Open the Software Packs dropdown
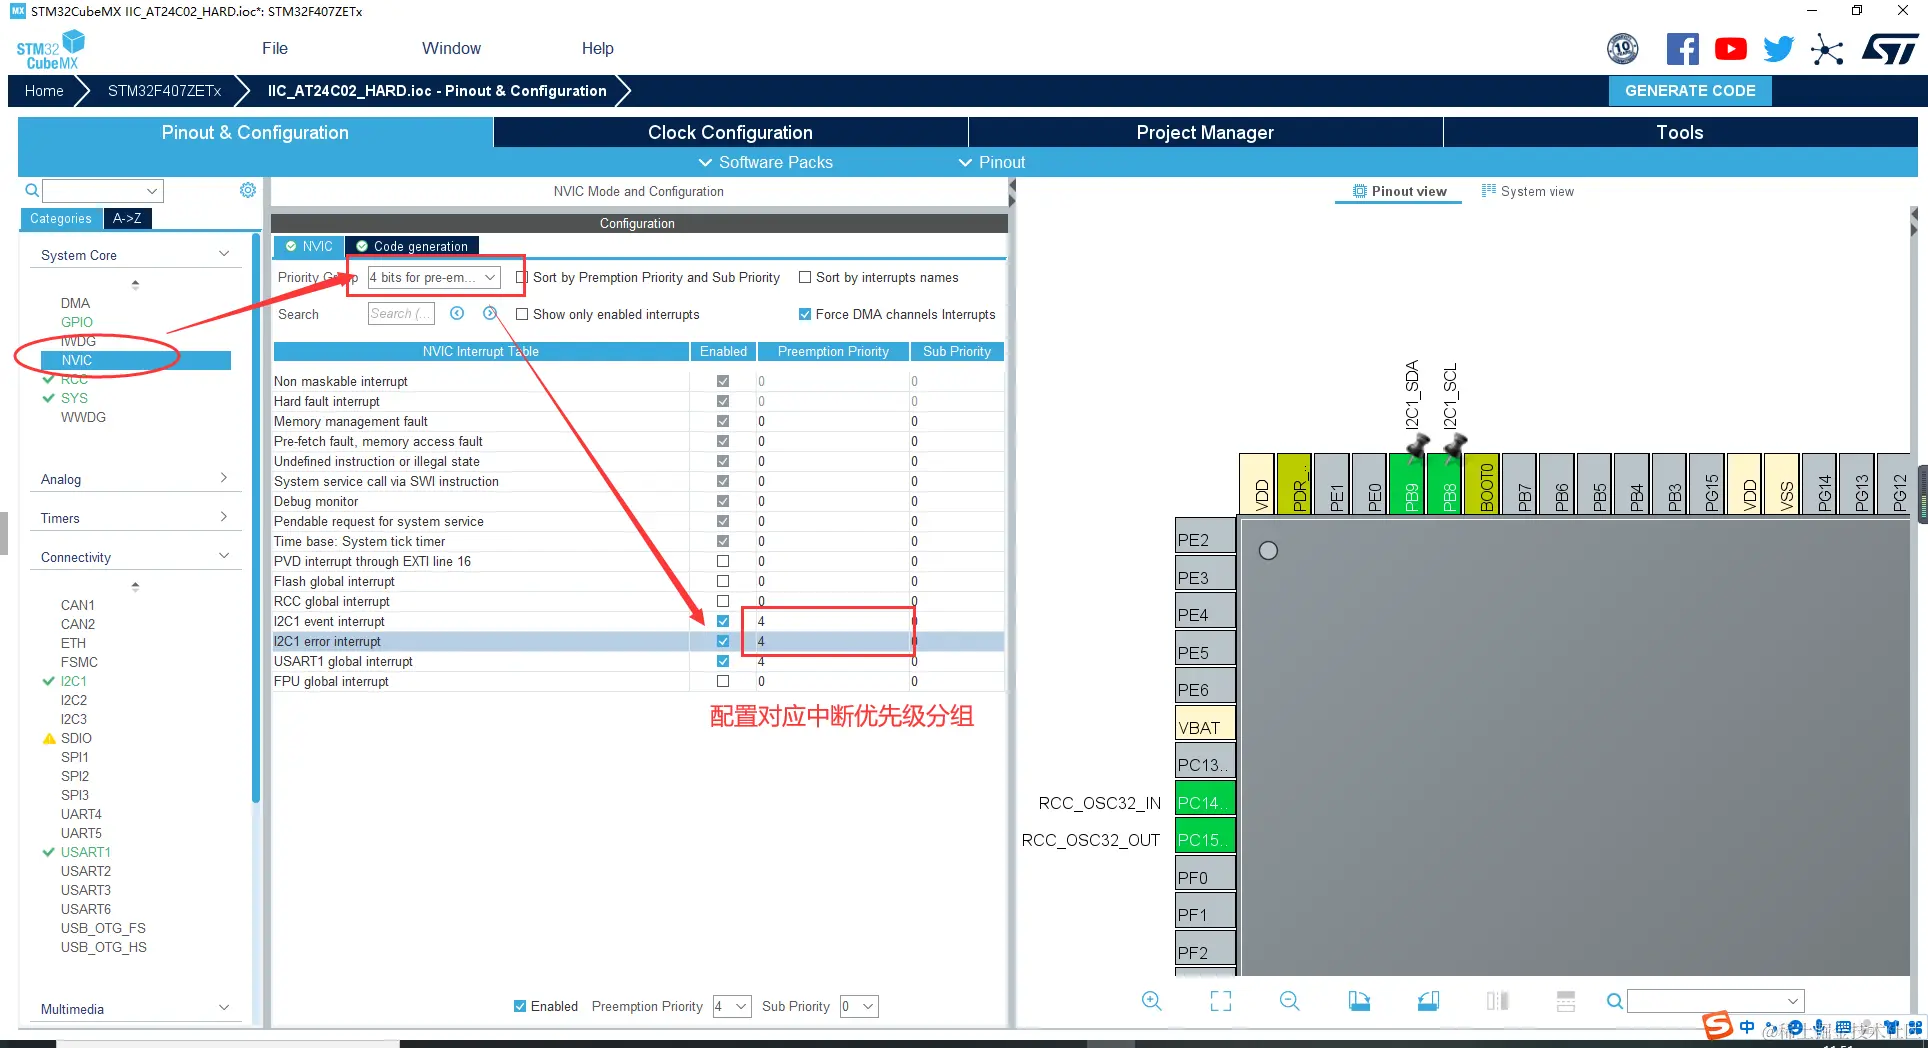This screenshot has width=1928, height=1048. click(x=765, y=162)
